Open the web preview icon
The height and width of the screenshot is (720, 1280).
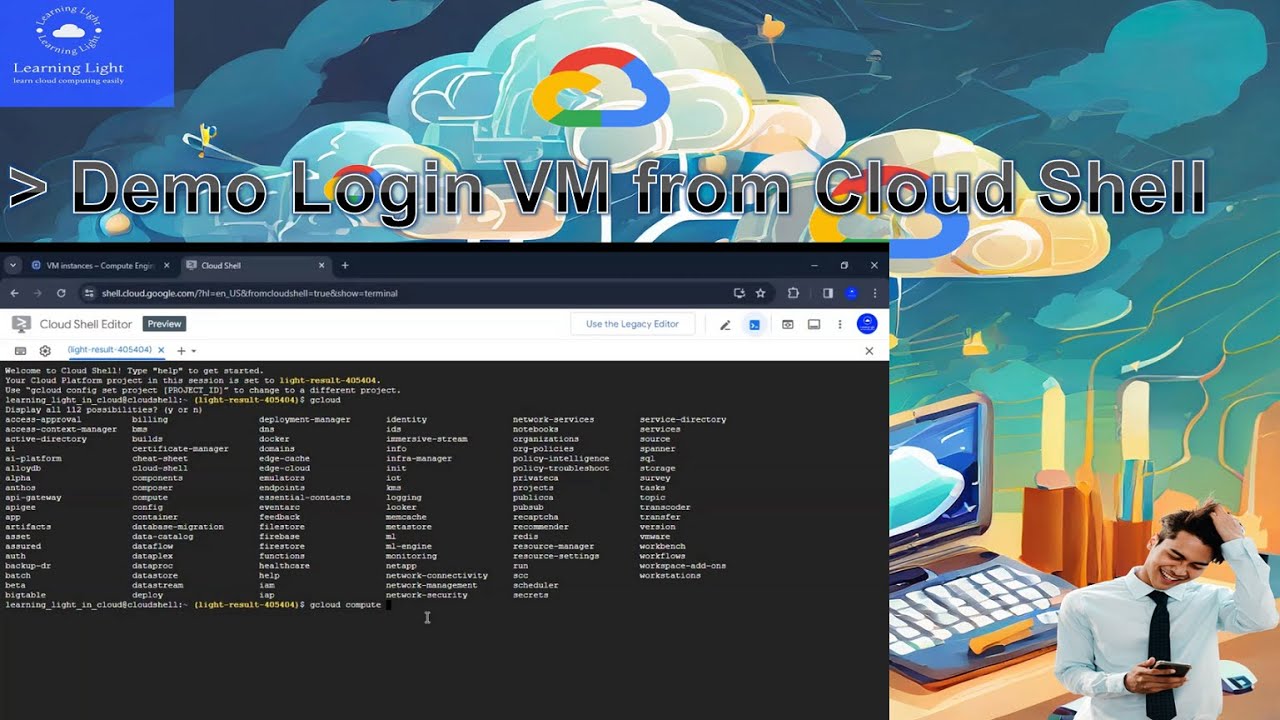788,325
